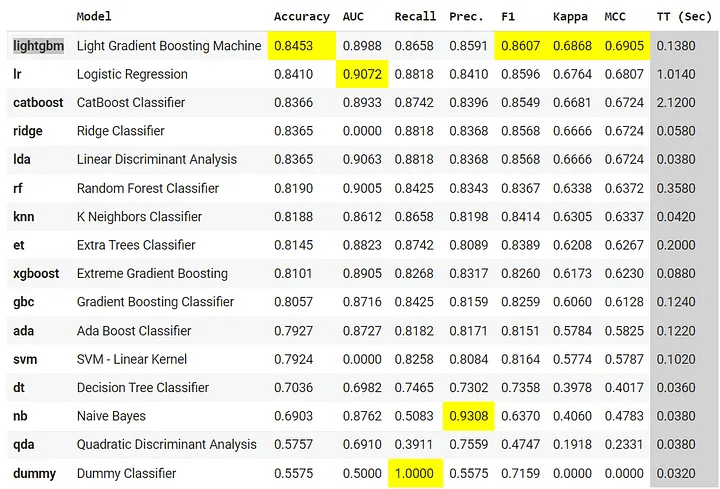Click the Kappa column header

click(x=570, y=17)
